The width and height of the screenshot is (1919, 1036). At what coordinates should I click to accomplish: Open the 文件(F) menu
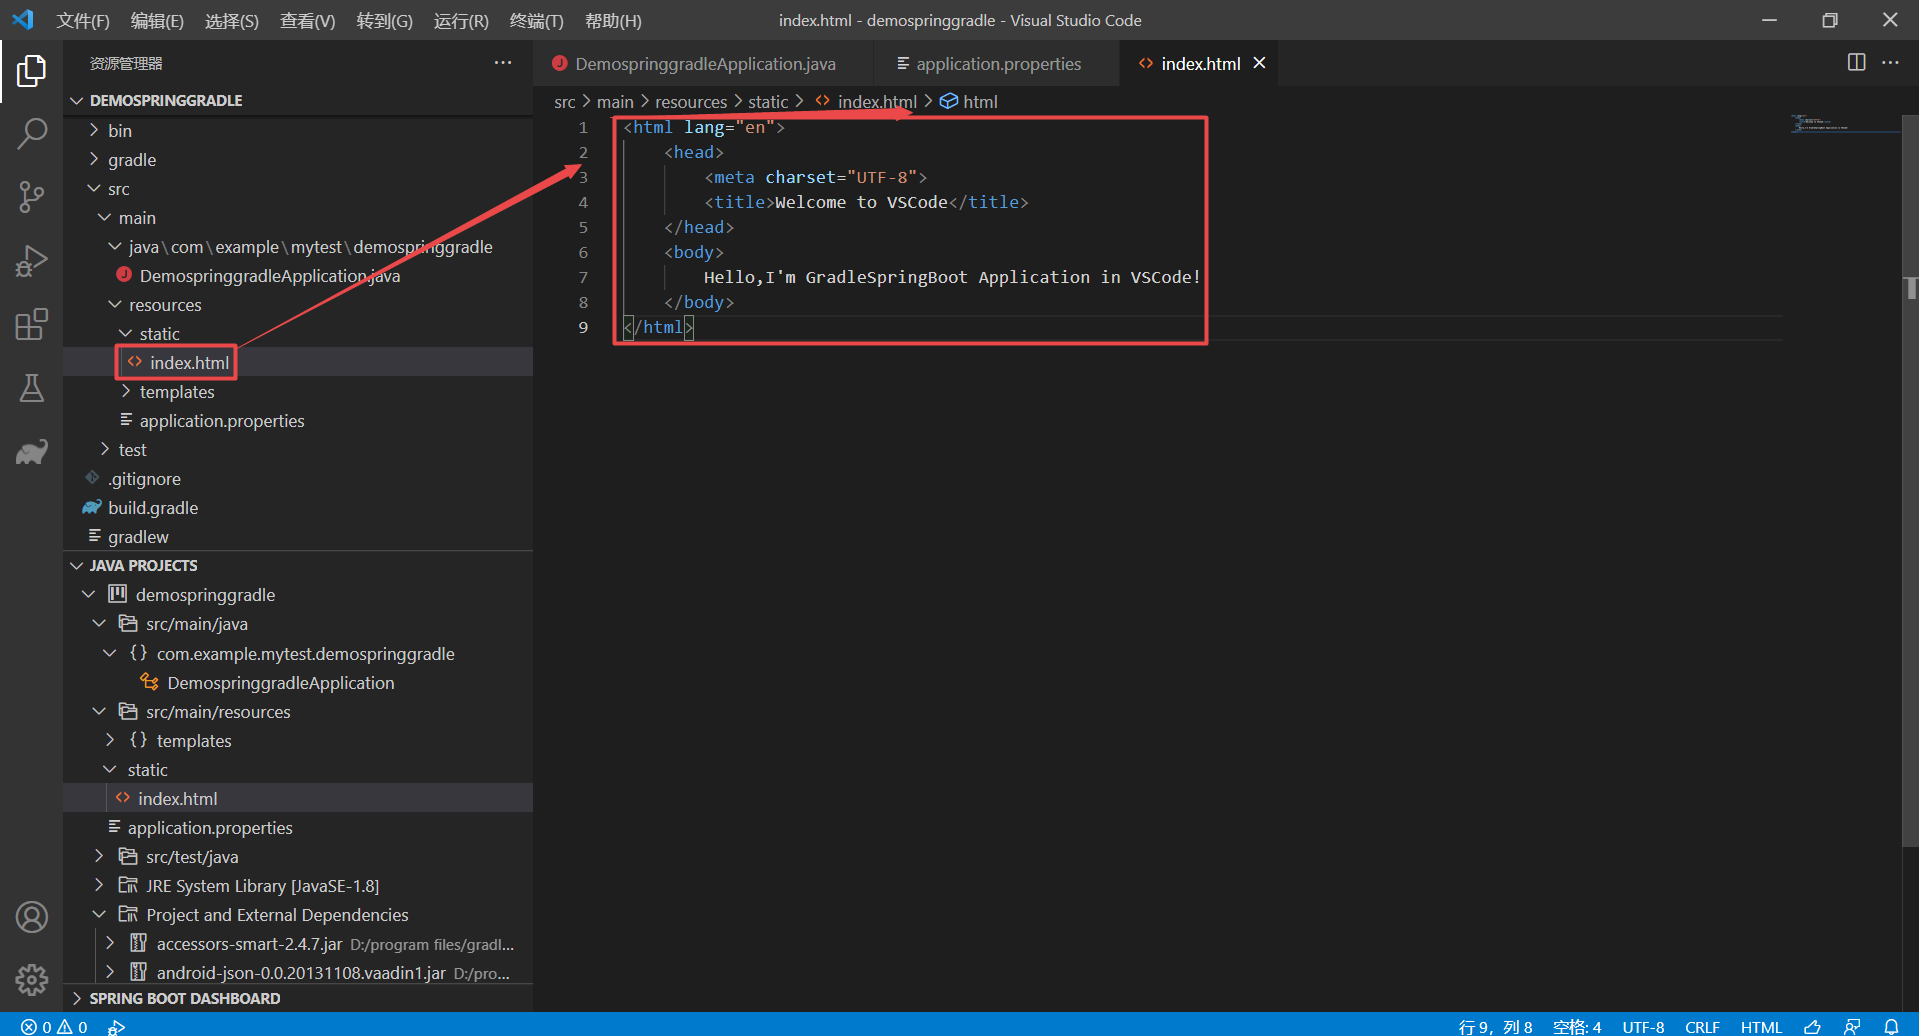[83, 21]
